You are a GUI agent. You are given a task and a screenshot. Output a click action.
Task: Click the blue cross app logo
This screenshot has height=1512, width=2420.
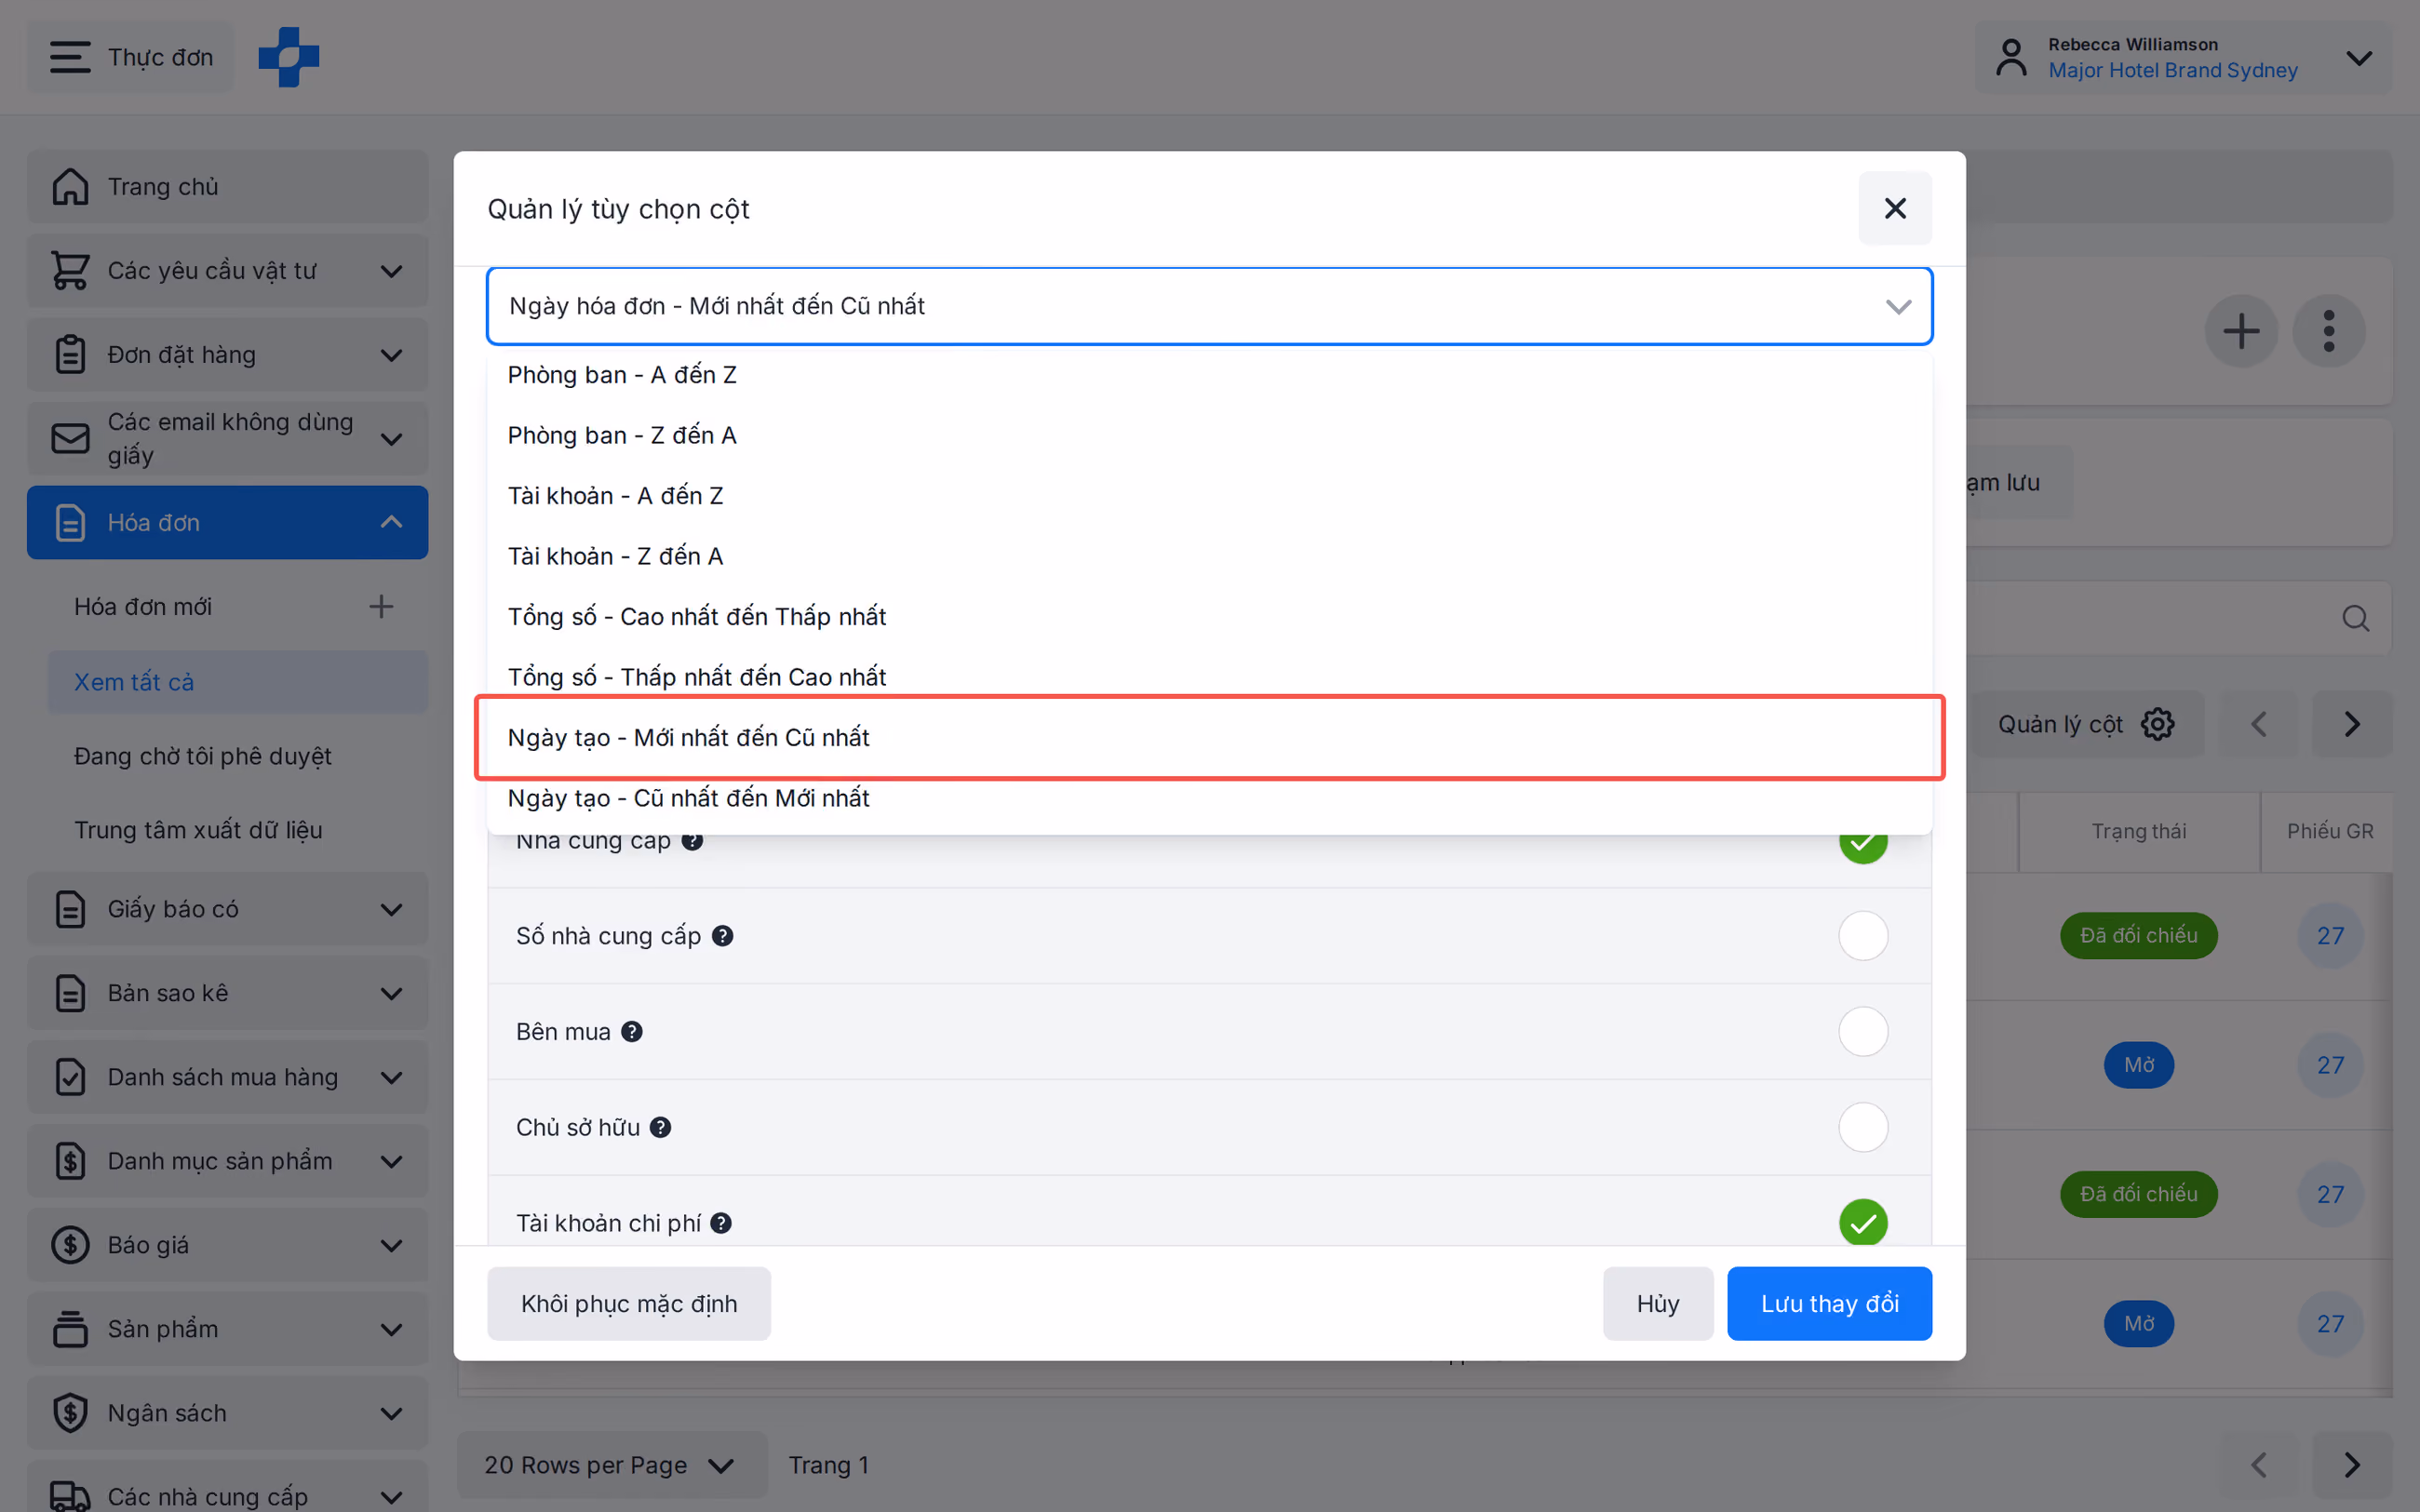pyautogui.click(x=288, y=57)
